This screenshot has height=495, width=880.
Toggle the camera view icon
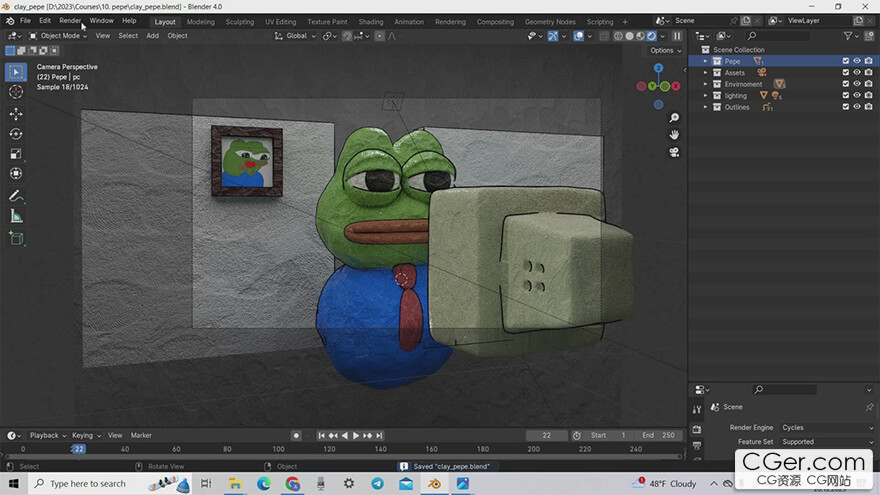pos(674,152)
